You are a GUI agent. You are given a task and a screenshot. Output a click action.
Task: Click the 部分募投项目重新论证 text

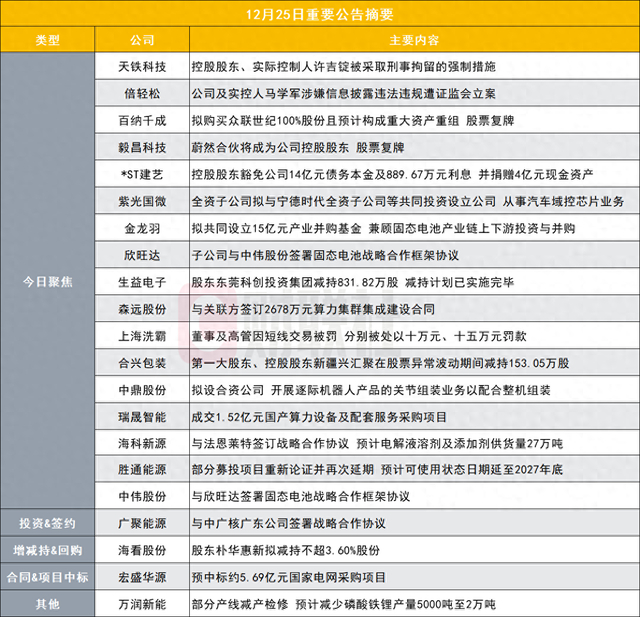coord(377,469)
